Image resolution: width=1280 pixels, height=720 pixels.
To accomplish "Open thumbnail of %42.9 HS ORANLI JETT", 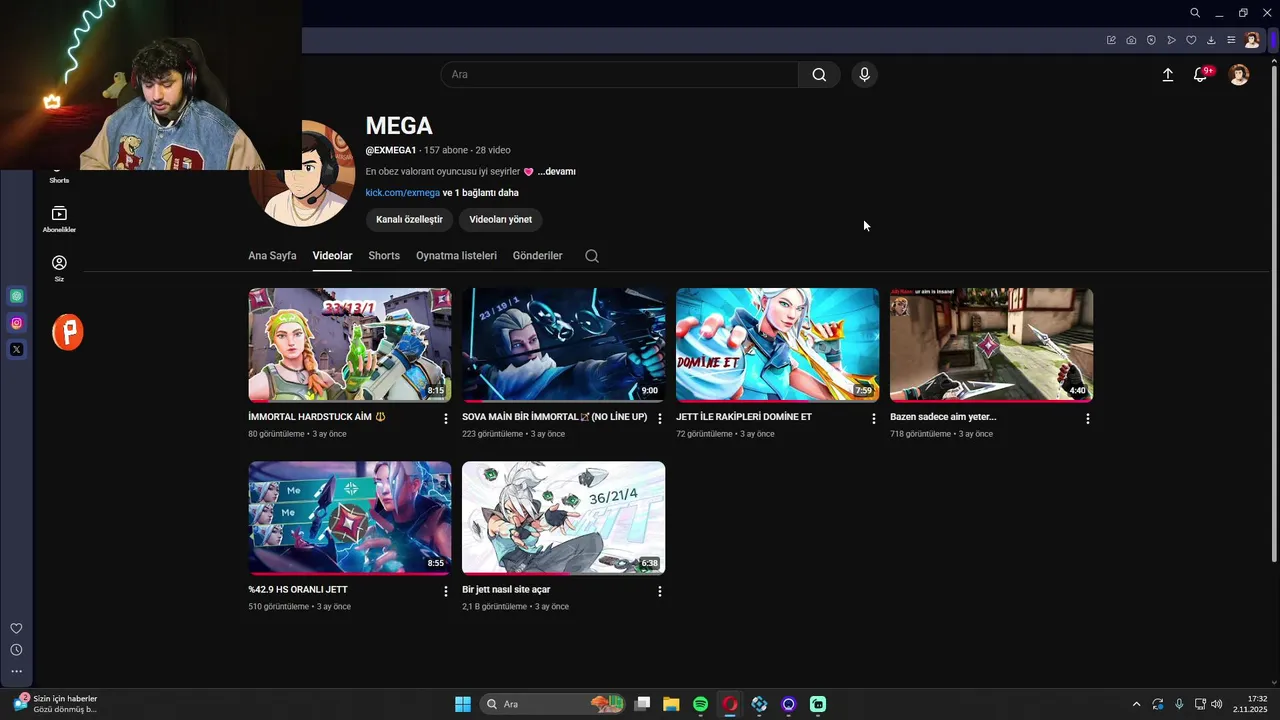I will coord(349,518).
